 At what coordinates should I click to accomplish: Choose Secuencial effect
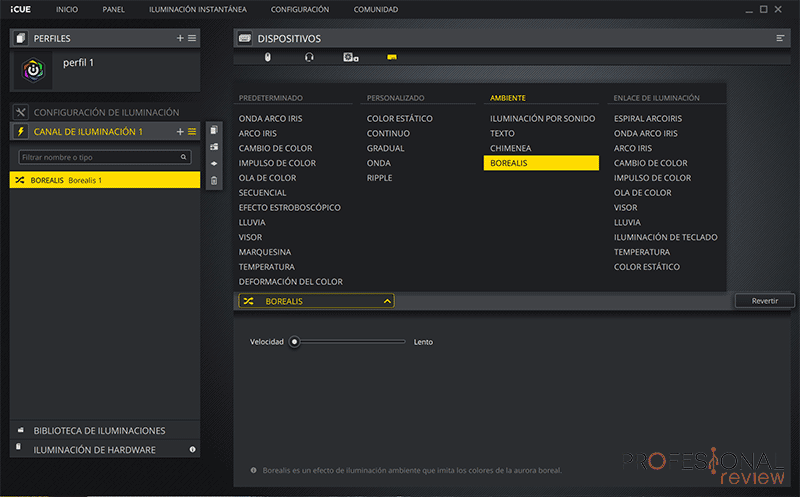[x=262, y=192]
